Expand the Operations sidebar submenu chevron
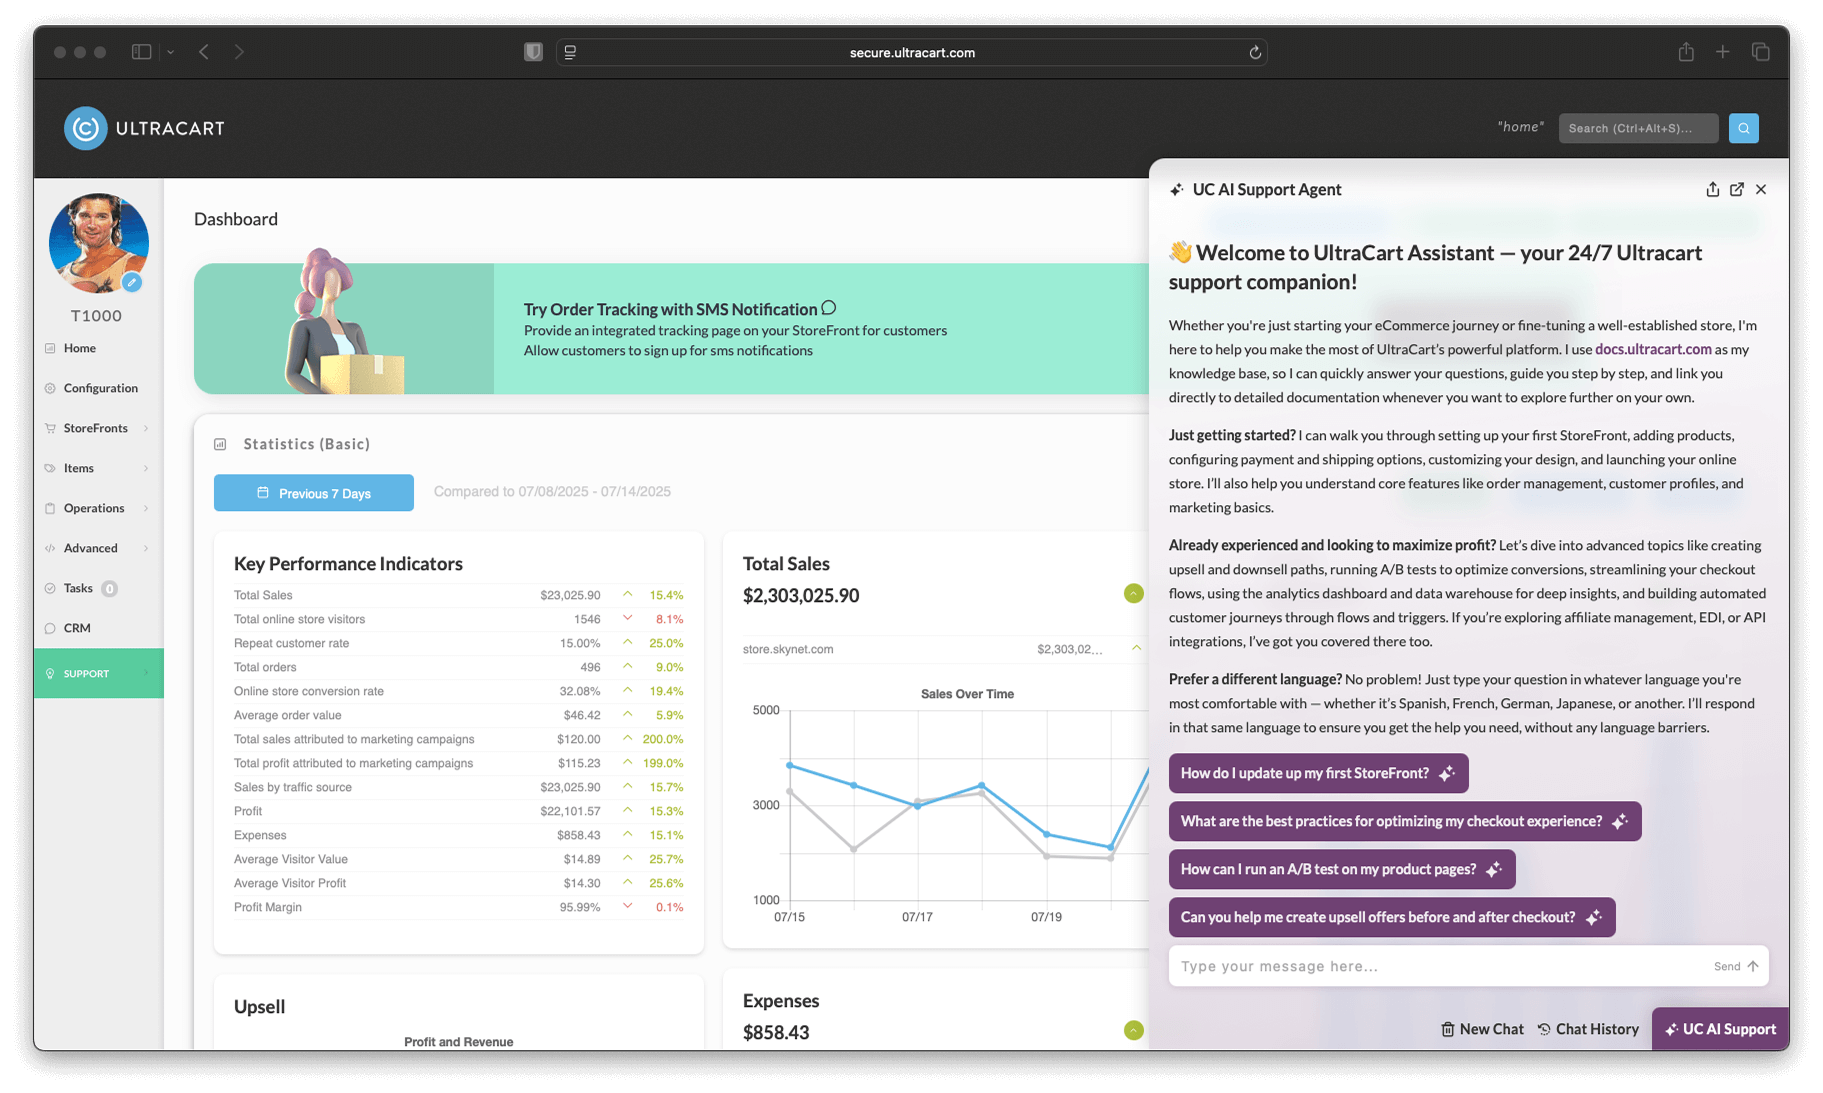Screen dimensions: 1823x1093 pyautogui.click(x=146, y=508)
